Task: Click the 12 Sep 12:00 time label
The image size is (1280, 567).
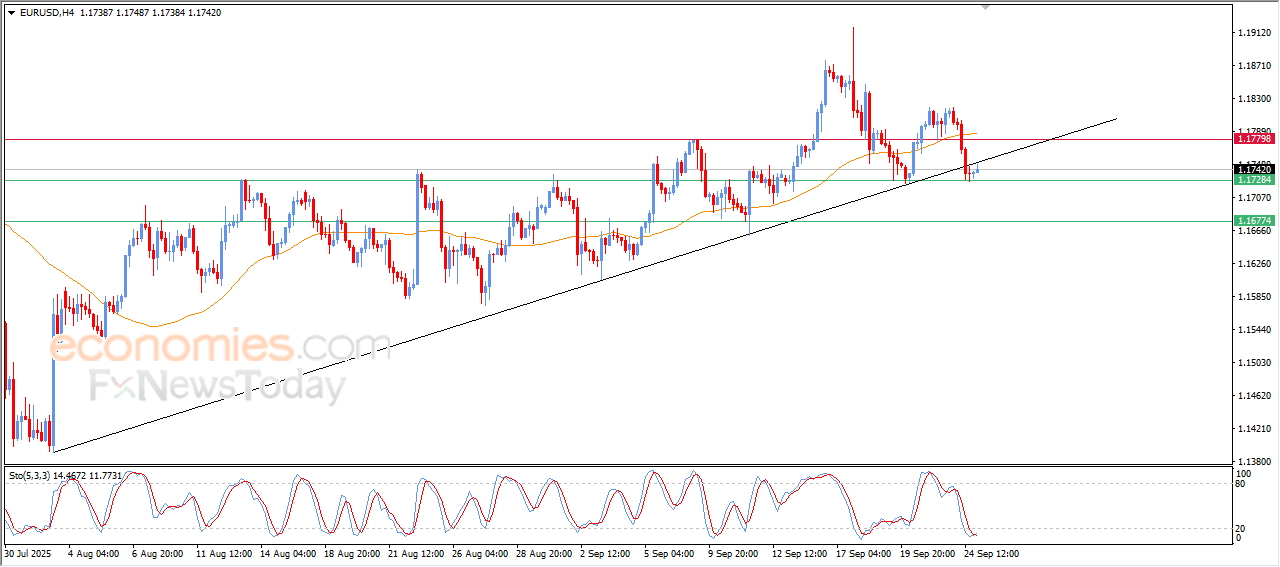Action: pyautogui.click(x=800, y=553)
